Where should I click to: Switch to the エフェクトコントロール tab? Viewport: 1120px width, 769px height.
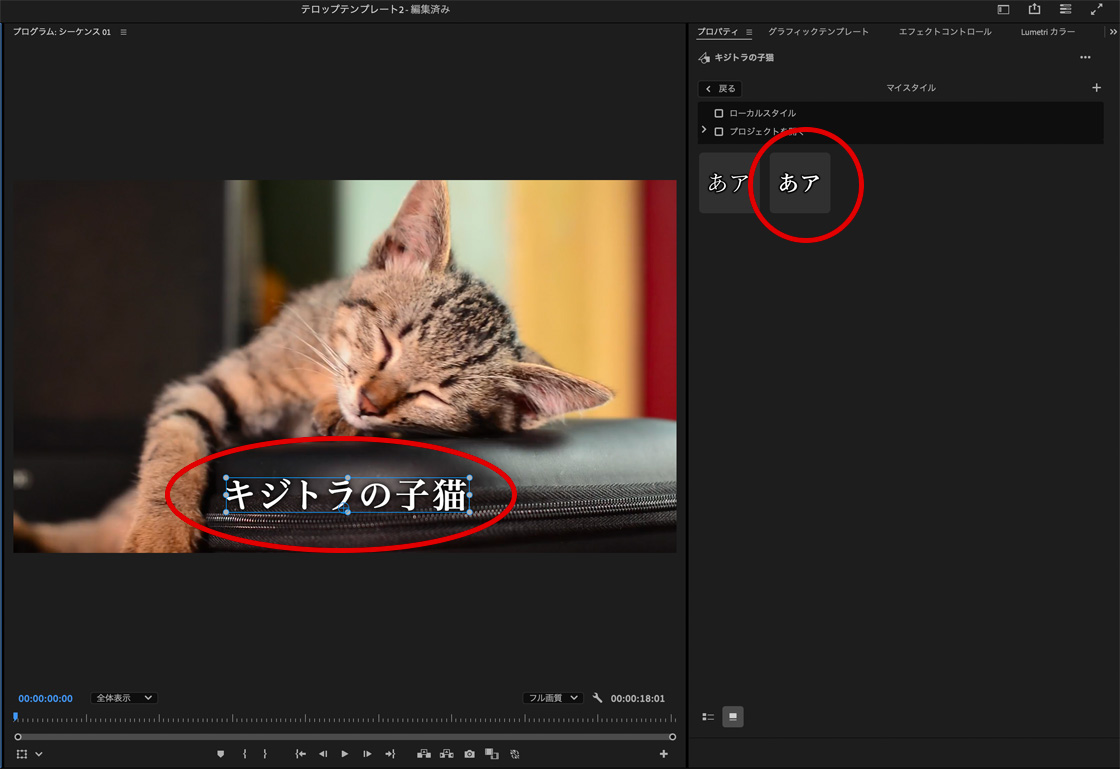click(945, 32)
